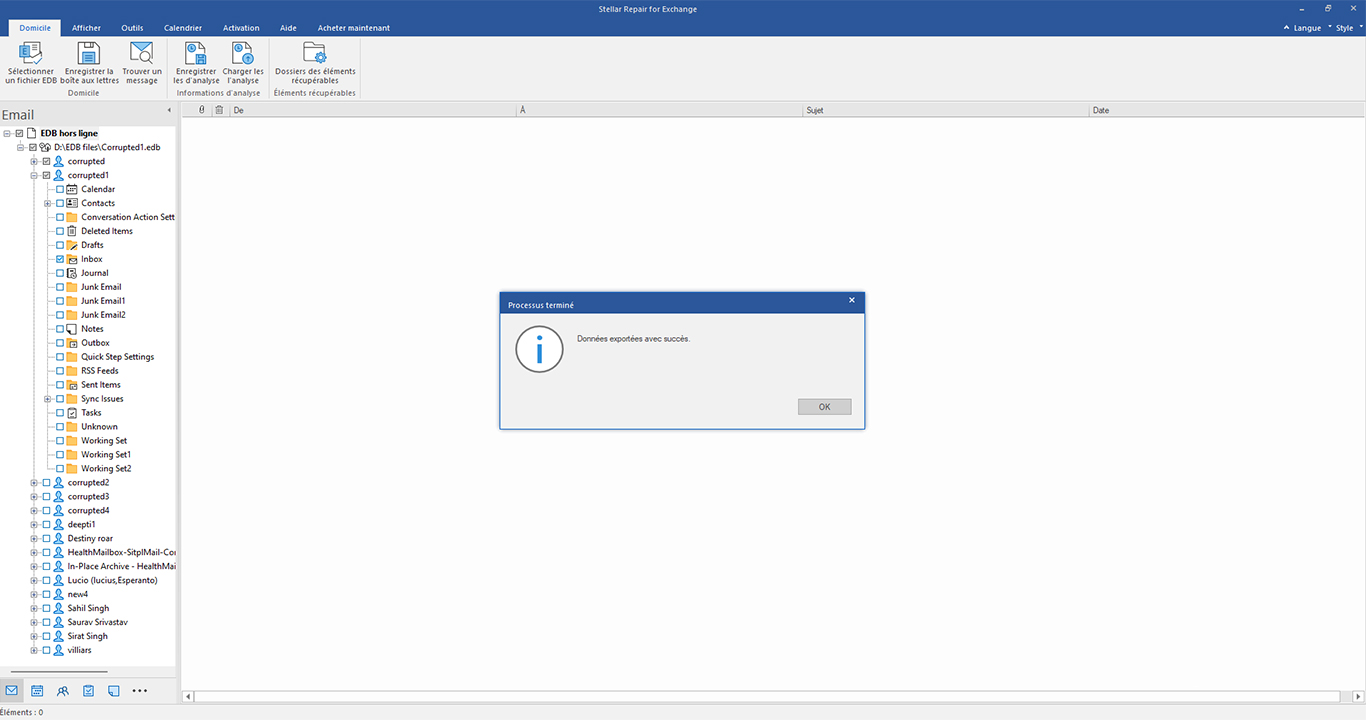The width and height of the screenshot is (1366, 720).
Task: Click the Contacts folder icon in tree
Action: pyautogui.click(x=72, y=203)
